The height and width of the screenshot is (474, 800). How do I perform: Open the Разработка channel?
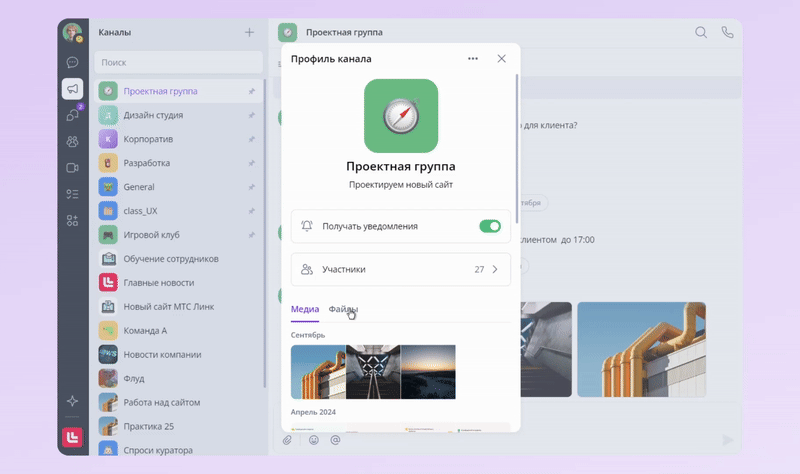146,163
